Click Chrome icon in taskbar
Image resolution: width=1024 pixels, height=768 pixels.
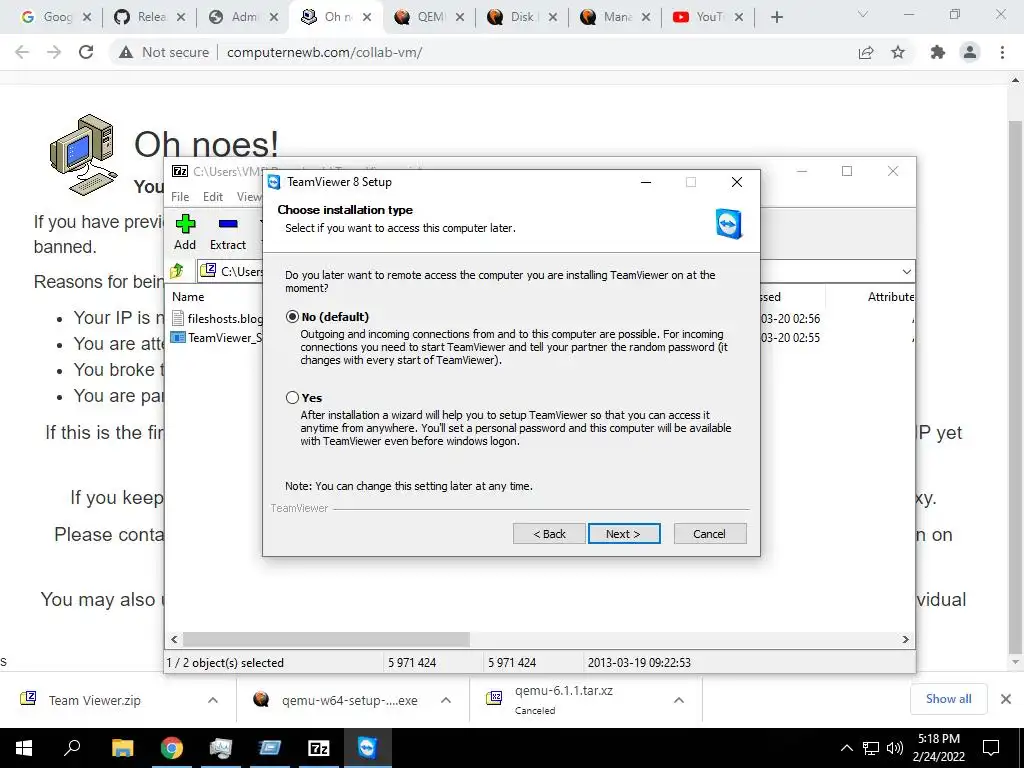[x=171, y=748]
